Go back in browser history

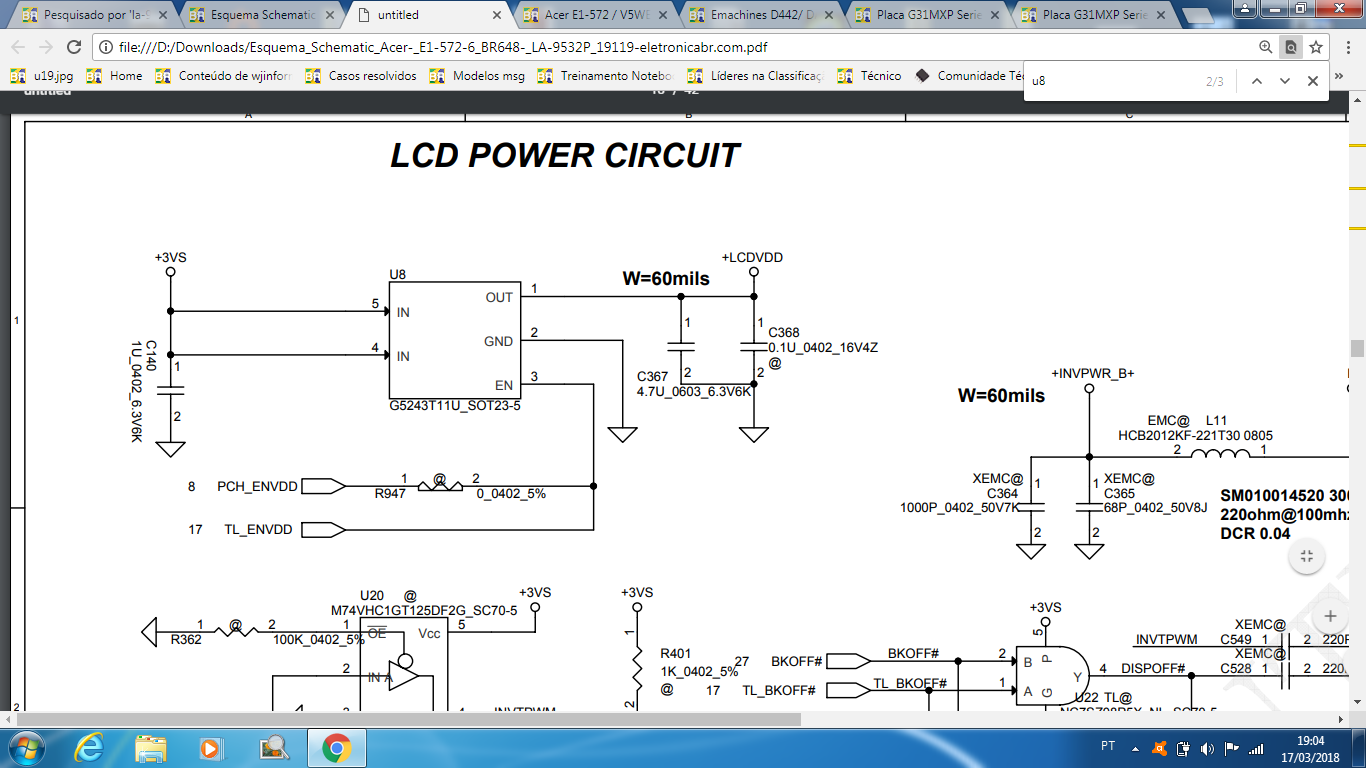18,47
